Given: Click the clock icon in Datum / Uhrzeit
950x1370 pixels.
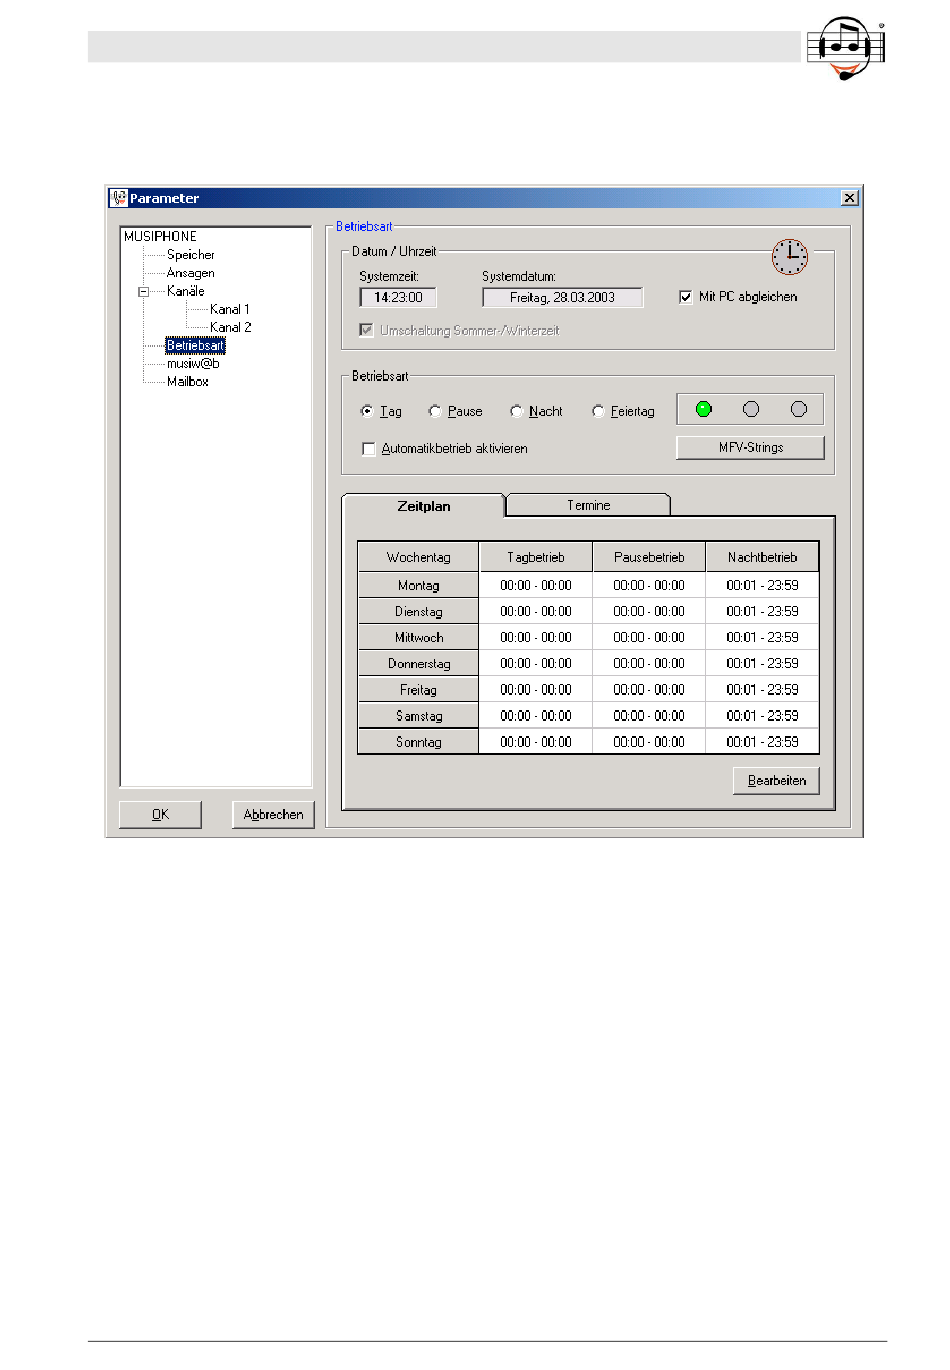Looking at the screenshot, I should click(790, 257).
